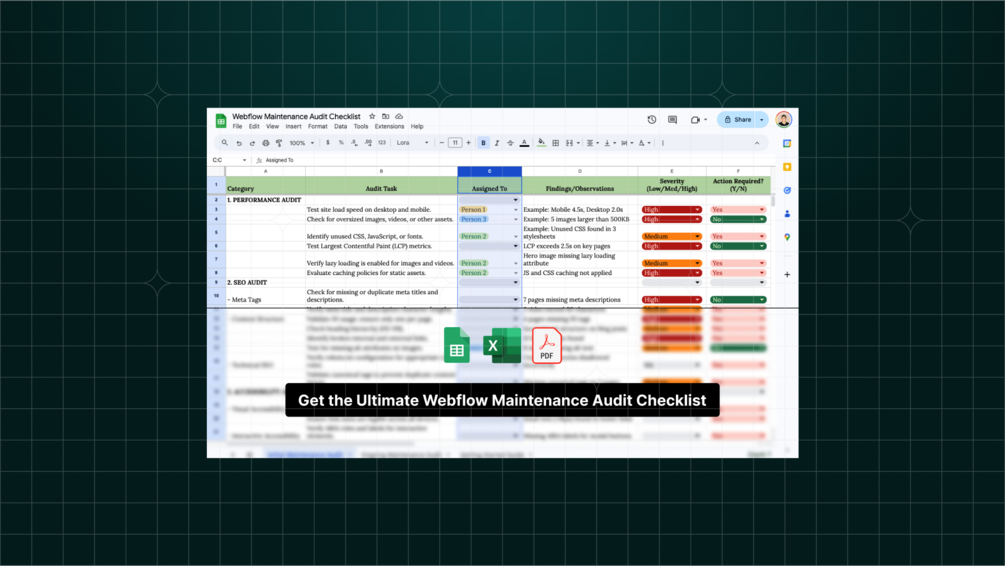This screenshot has height=566, width=1005.
Task: Toggle strikethrough formatting
Action: [x=510, y=143]
